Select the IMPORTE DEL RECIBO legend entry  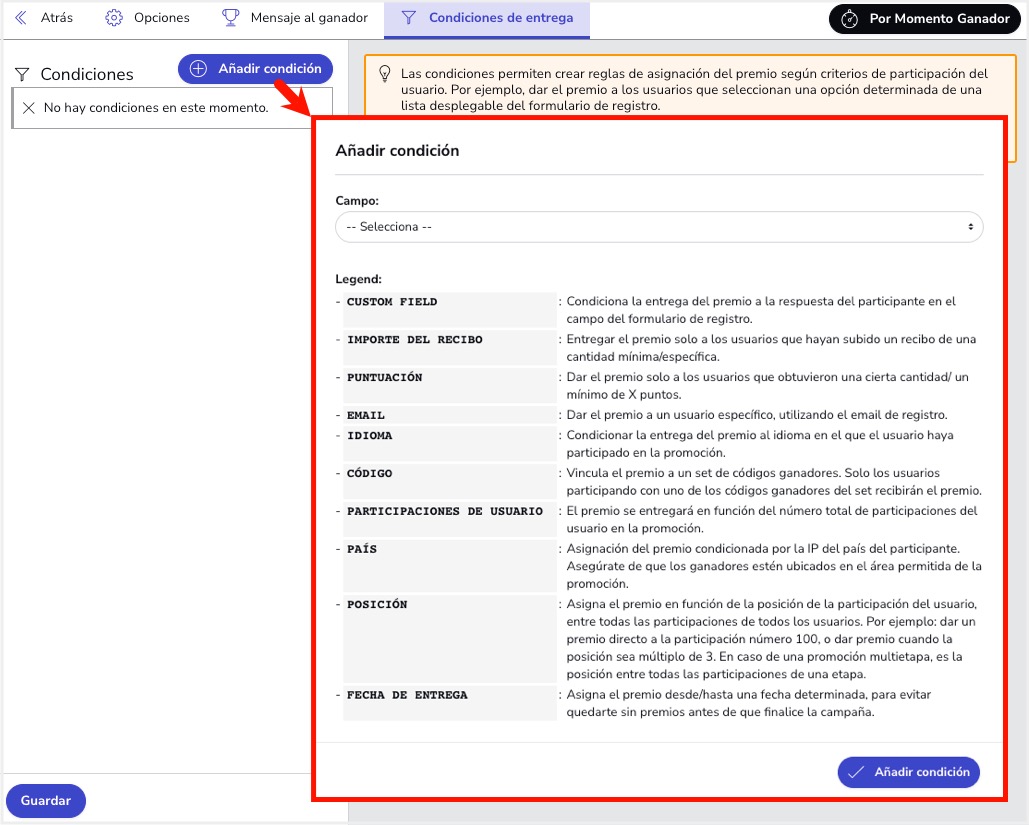point(414,340)
